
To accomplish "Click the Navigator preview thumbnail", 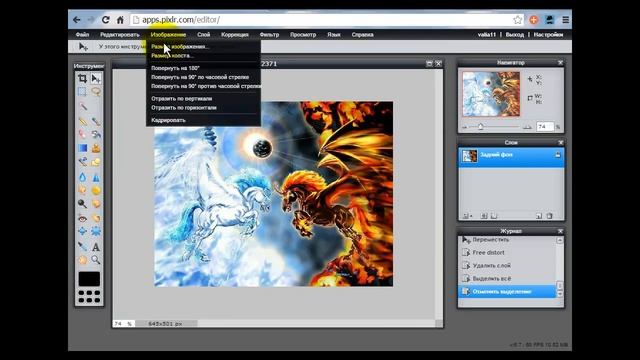I will (491, 94).
